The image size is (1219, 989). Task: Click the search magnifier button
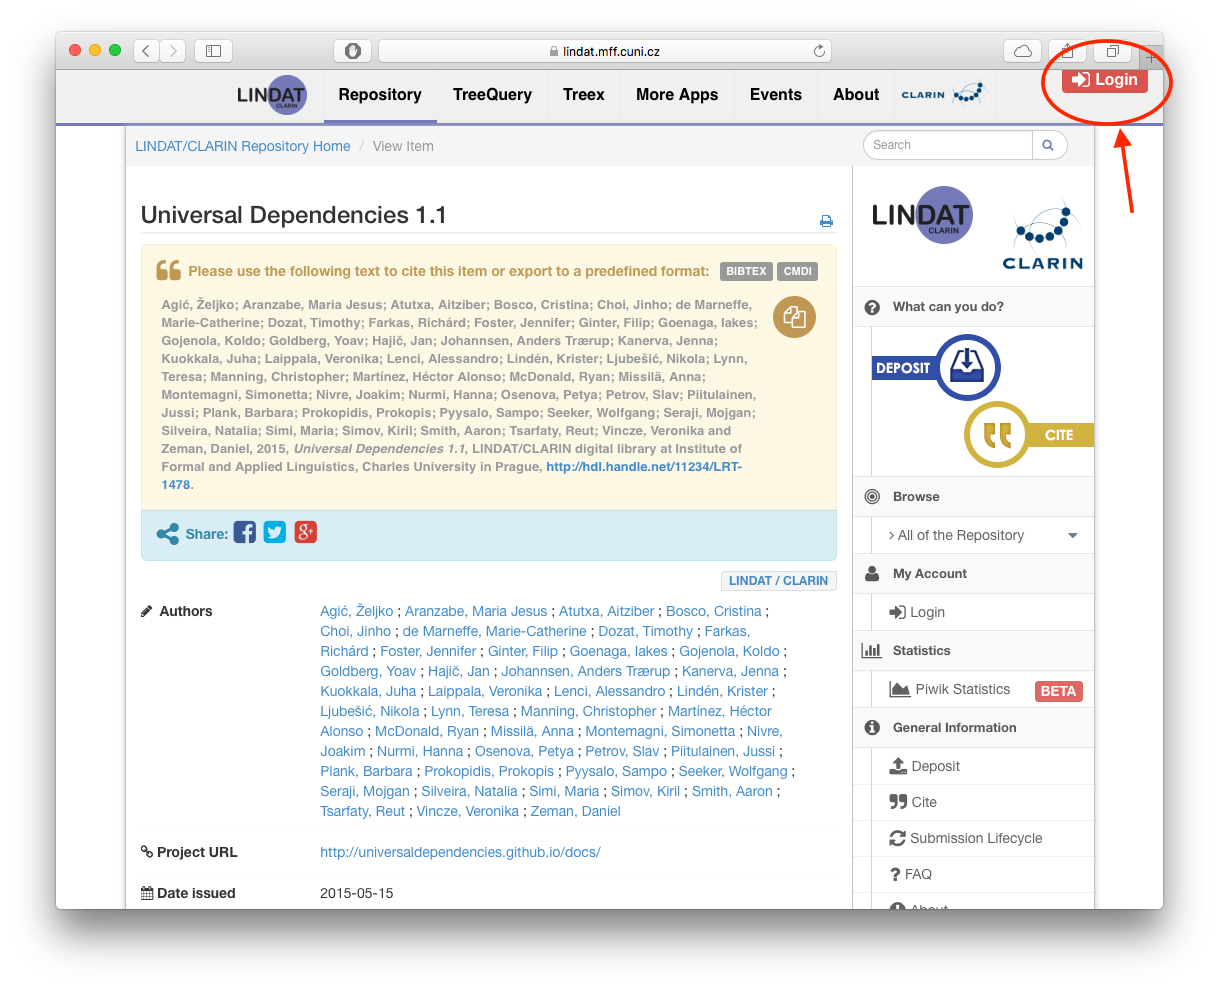pyautogui.click(x=1048, y=145)
